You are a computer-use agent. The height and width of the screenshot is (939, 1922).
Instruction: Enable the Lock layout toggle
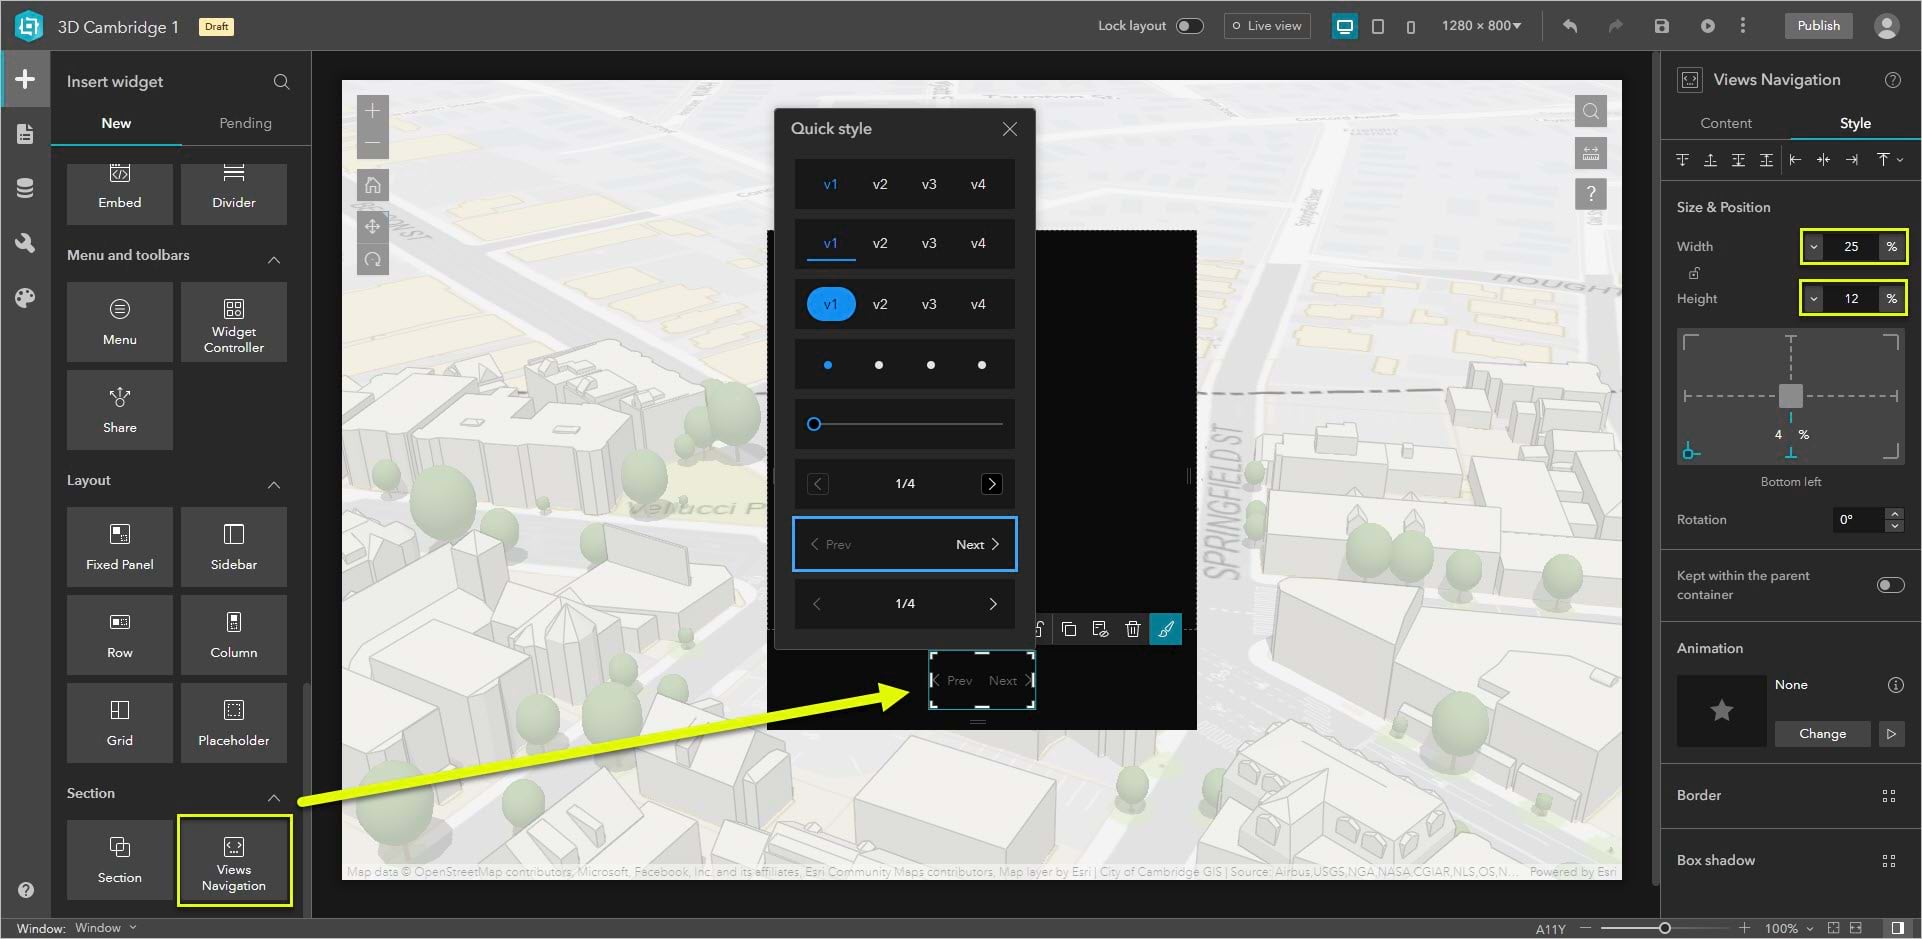point(1190,25)
